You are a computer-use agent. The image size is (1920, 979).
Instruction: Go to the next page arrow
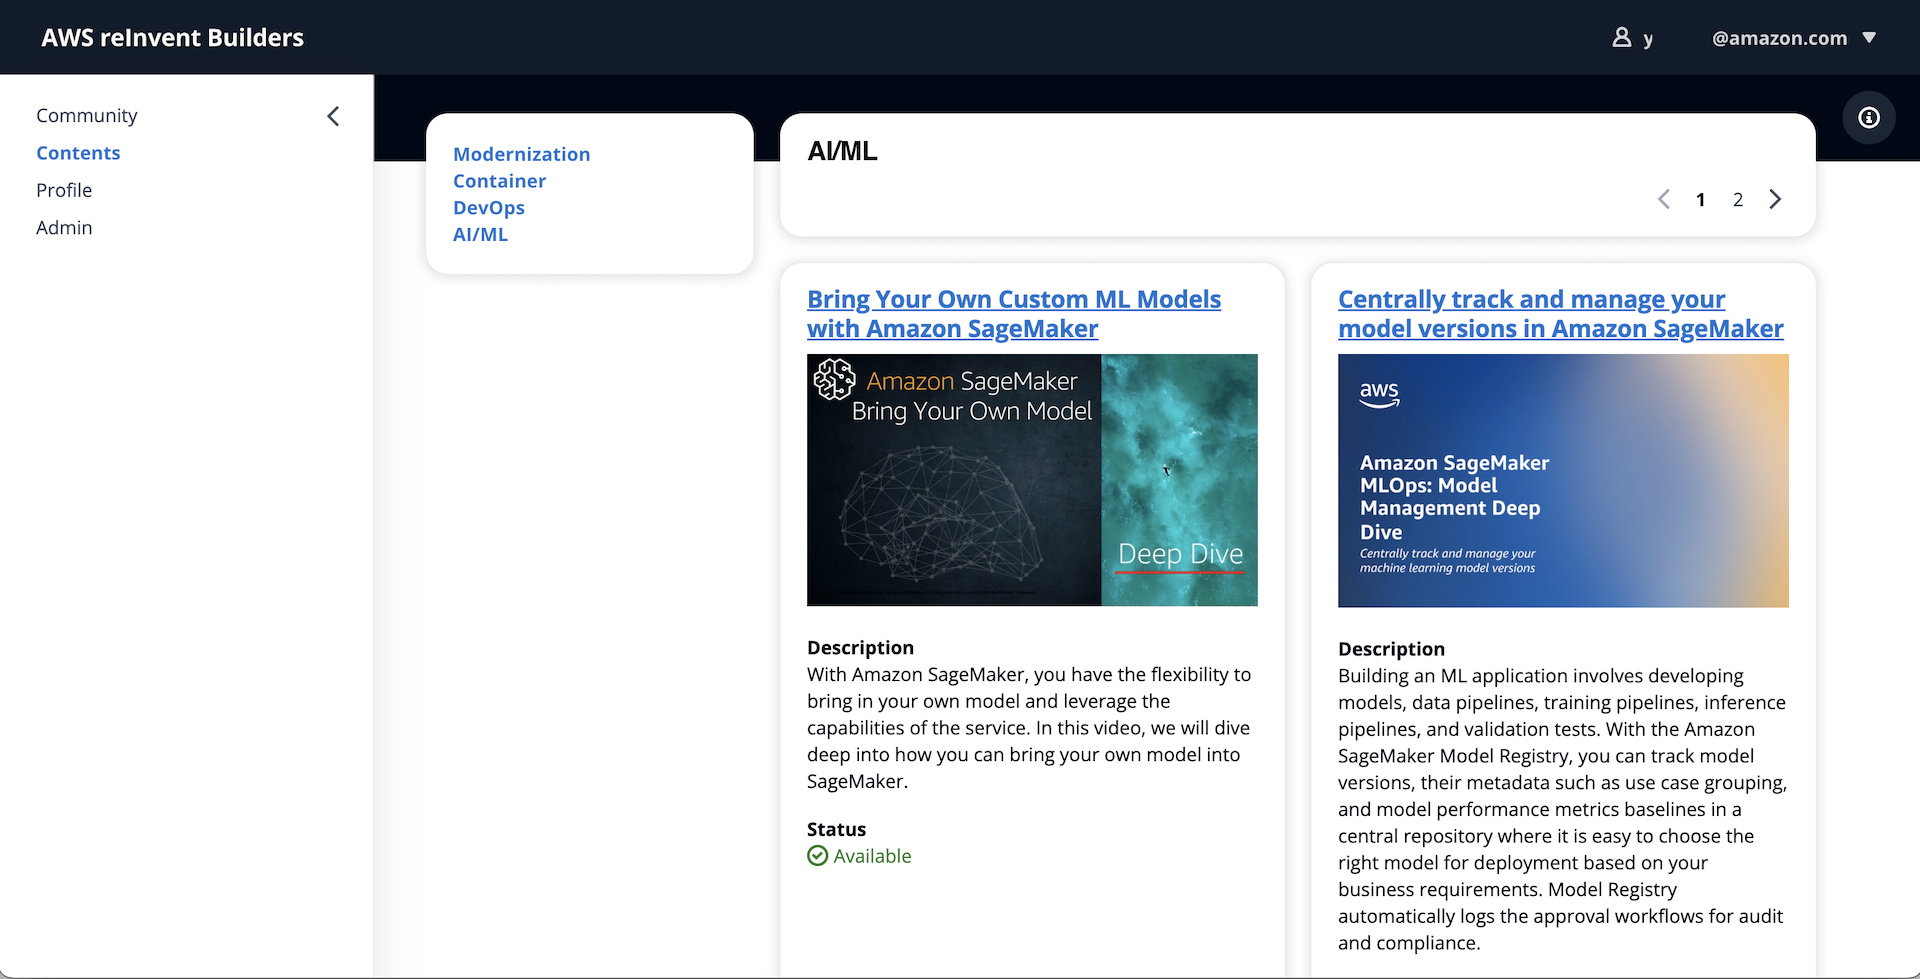1775,199
